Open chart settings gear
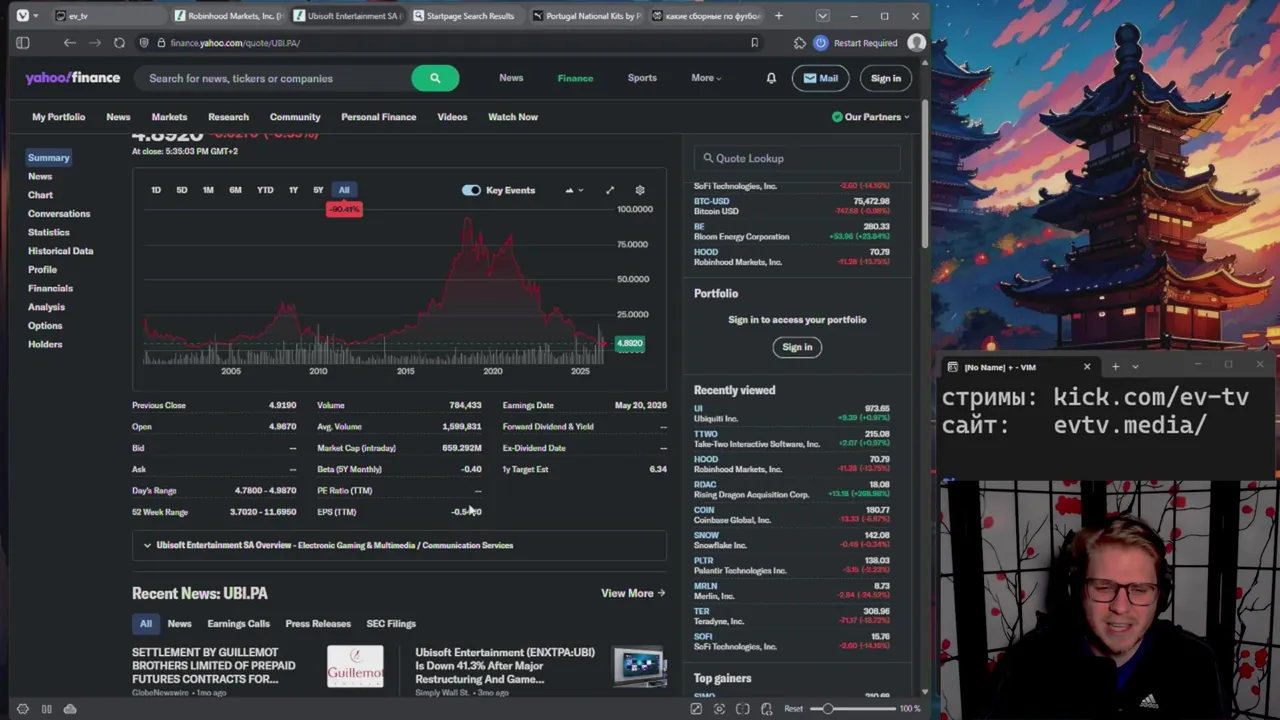The image size is (1280, 720). click(640, 190)
